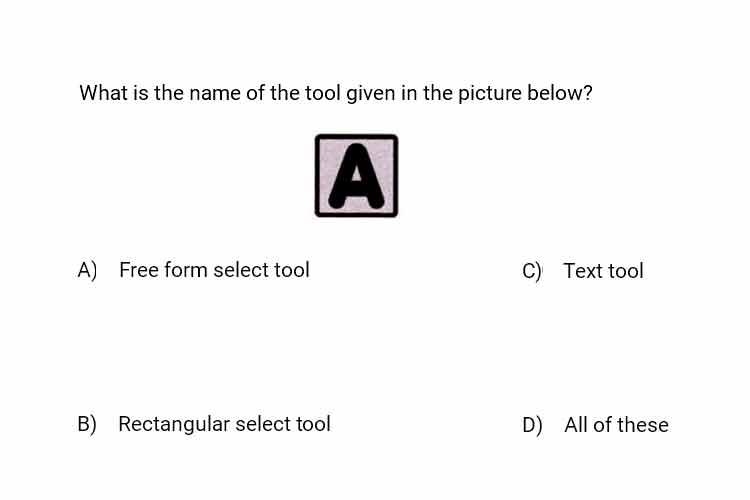Click the 'Text tool' answer text
This screenshot has width=750, height=500.
pyautogui.click(x=604, y=271)
